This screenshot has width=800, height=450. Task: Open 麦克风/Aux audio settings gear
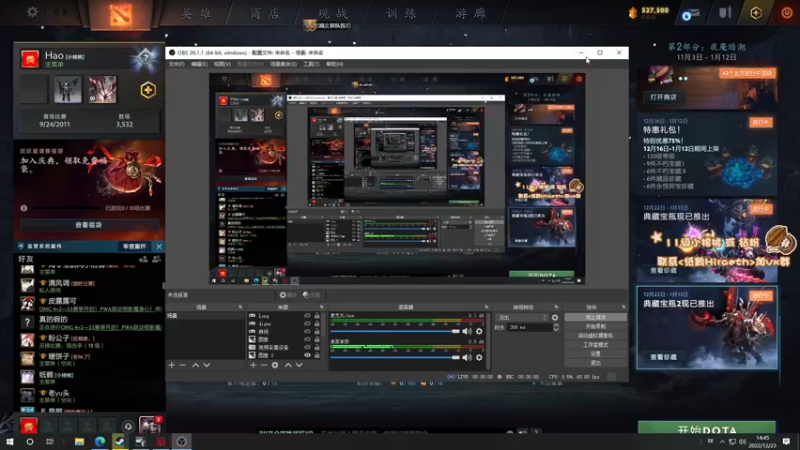pyautogui.click(x=479, y=331)
